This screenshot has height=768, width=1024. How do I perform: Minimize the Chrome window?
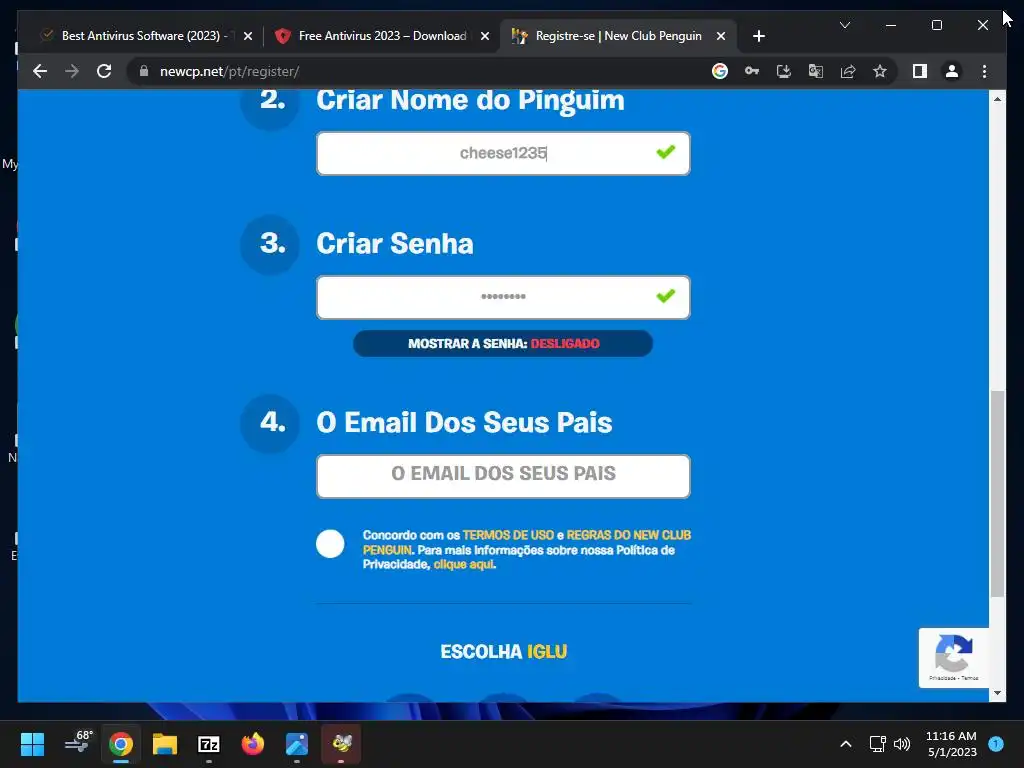click(891, 25)
